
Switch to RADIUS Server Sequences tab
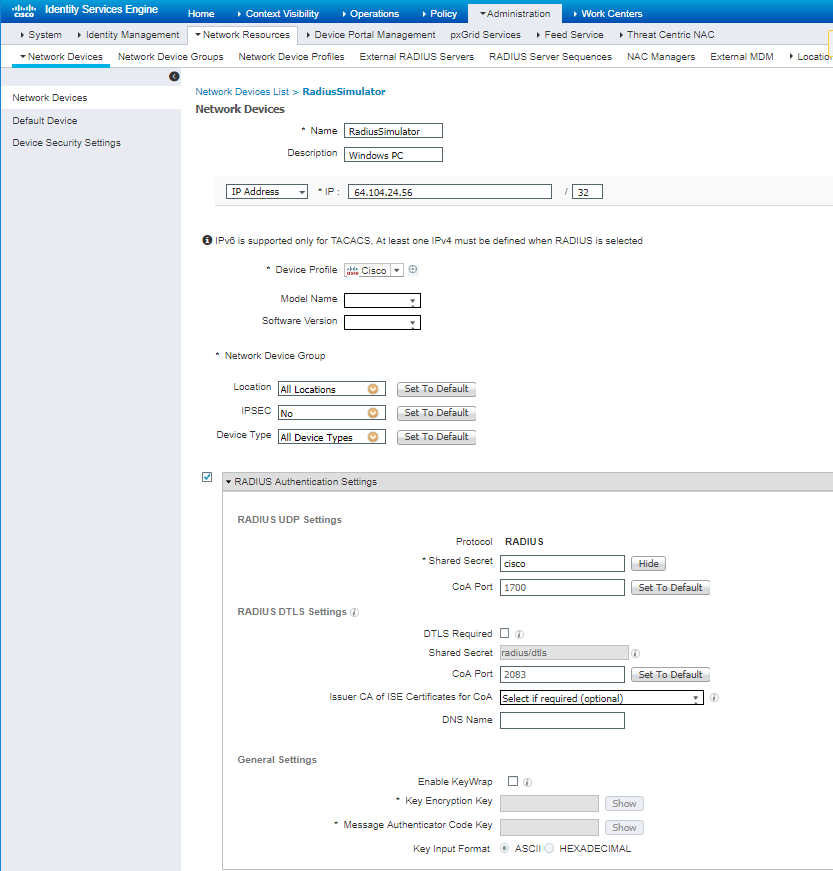pos(550,57)
